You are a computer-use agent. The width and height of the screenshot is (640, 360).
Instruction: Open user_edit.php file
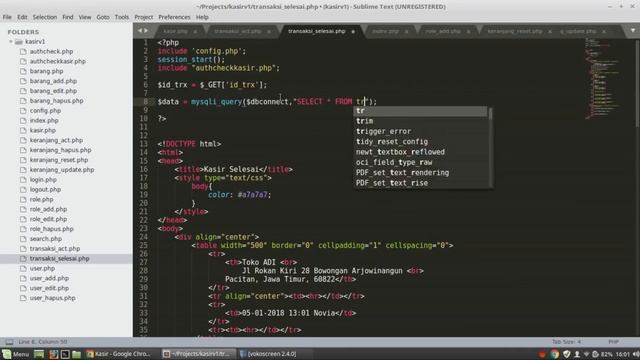(x=49, y=288)
